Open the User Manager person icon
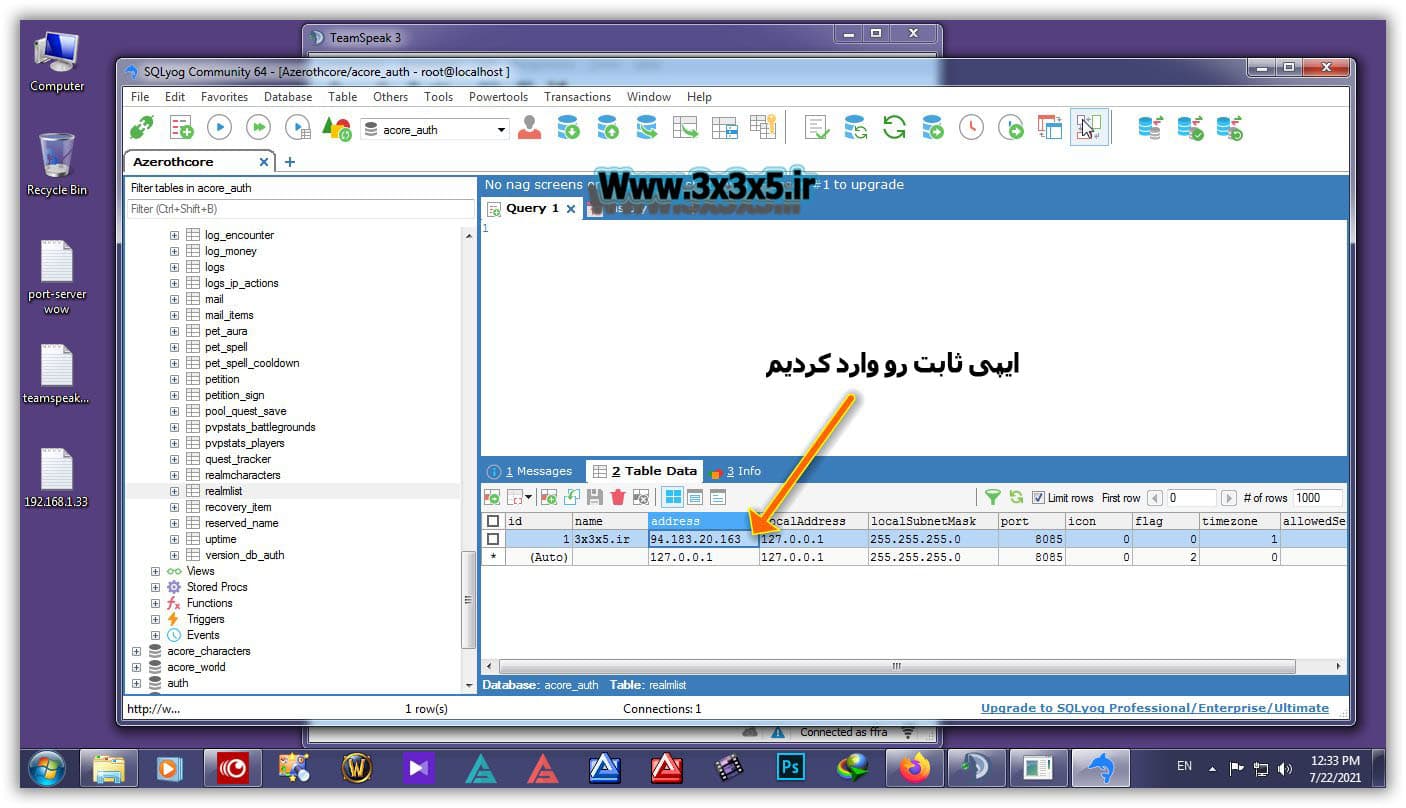The image size is (1406, 808). 529,128
